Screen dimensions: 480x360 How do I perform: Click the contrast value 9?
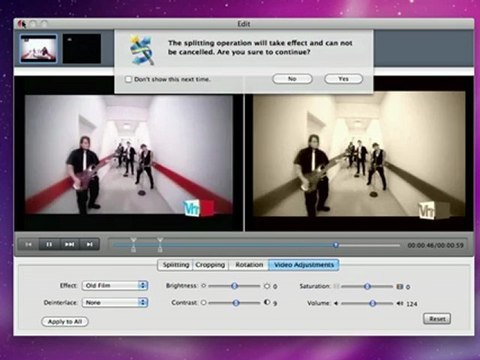[275, 303]
